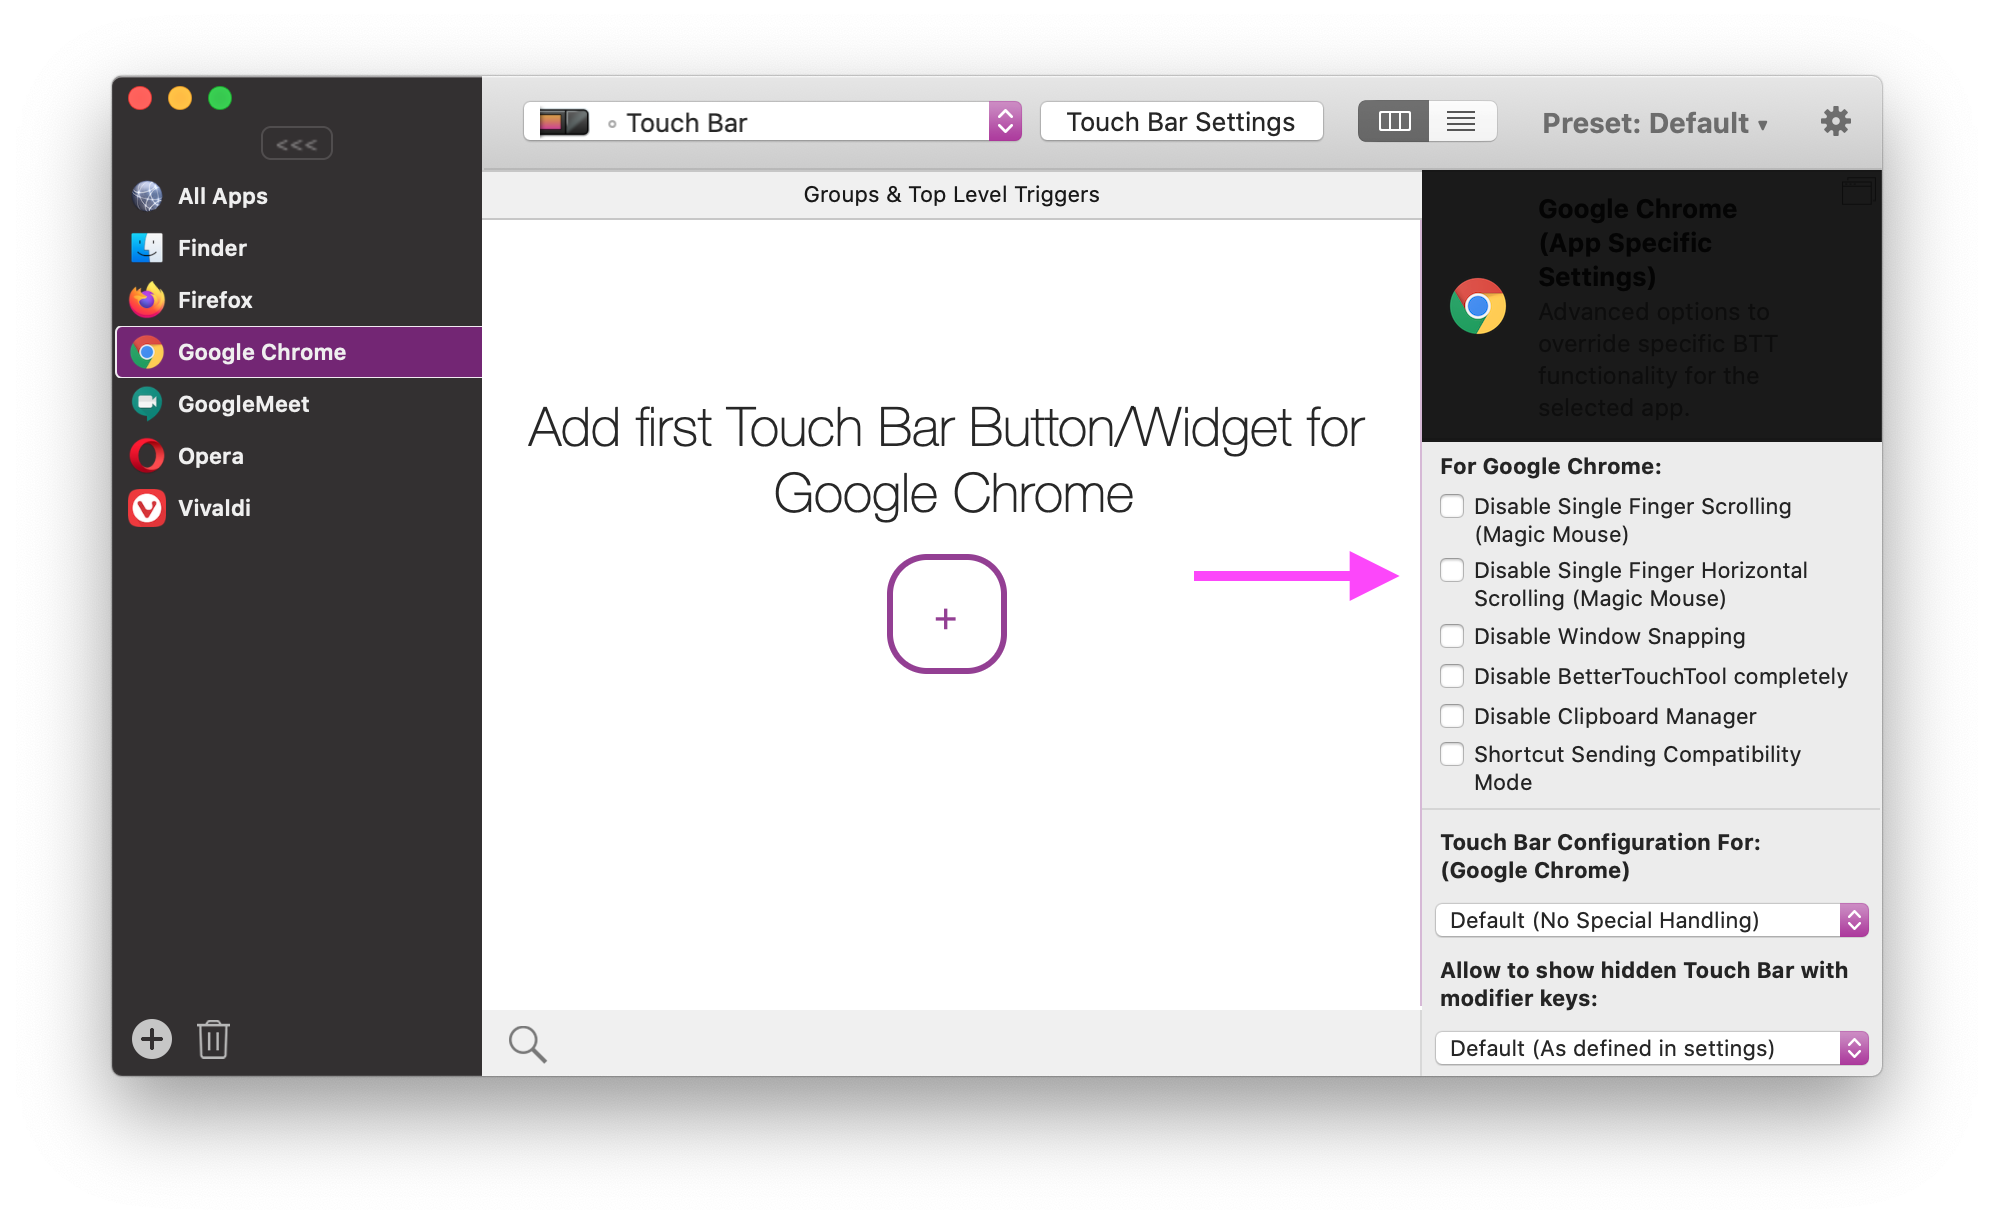Viewport: 1994px width, 1224px height.
Task: Minimize window with the yellow button
Action: tap(180, 98)
